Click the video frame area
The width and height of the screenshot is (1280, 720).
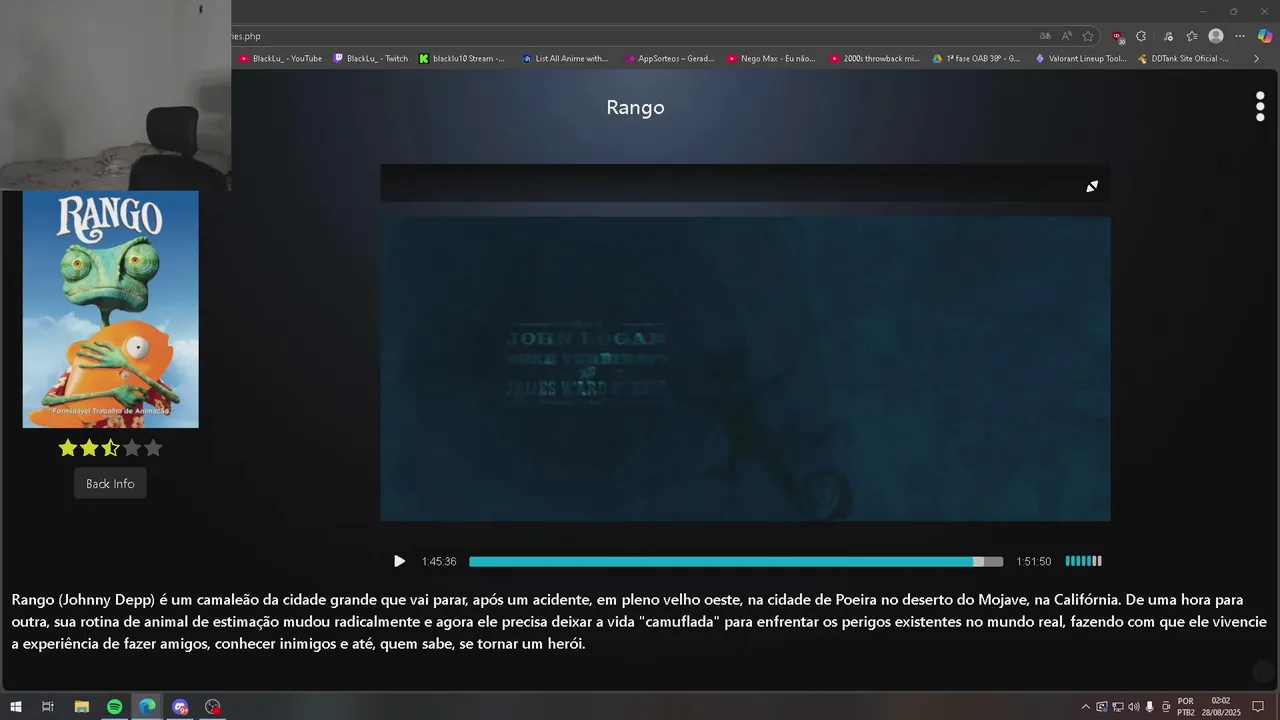coord(745,368)
